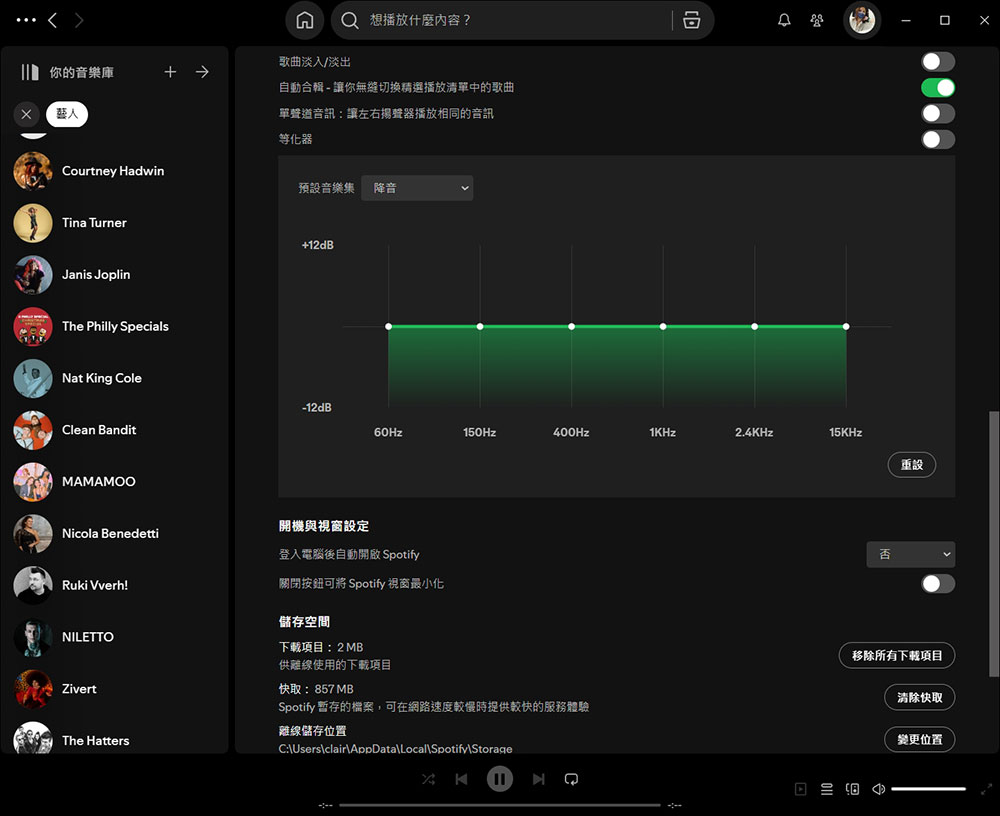Click the plus icon in library
This screenshot has height=816, width=1000.
coord(170,72)
